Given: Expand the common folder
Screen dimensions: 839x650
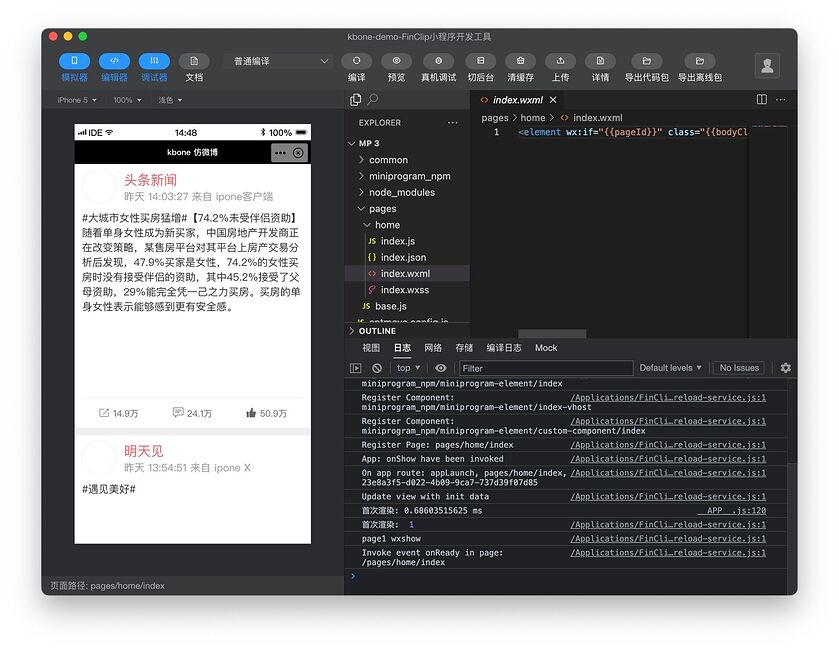Looking at the screenshot, I should [388, 160].
